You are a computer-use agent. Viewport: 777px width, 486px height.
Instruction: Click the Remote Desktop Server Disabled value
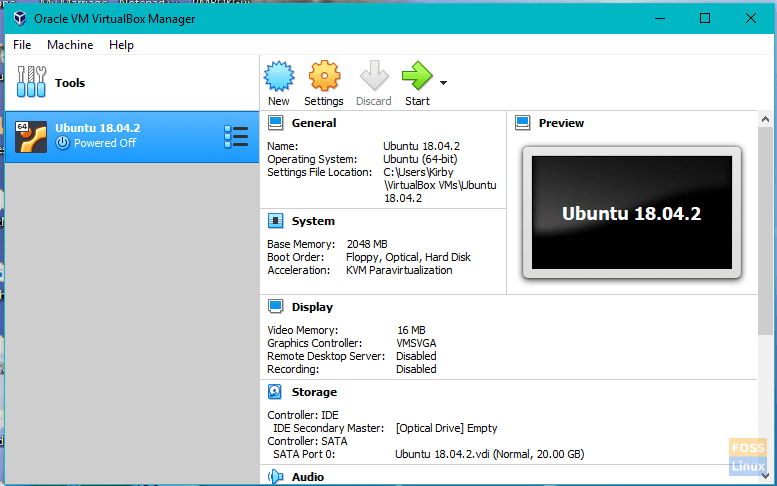tap(416, 356)
